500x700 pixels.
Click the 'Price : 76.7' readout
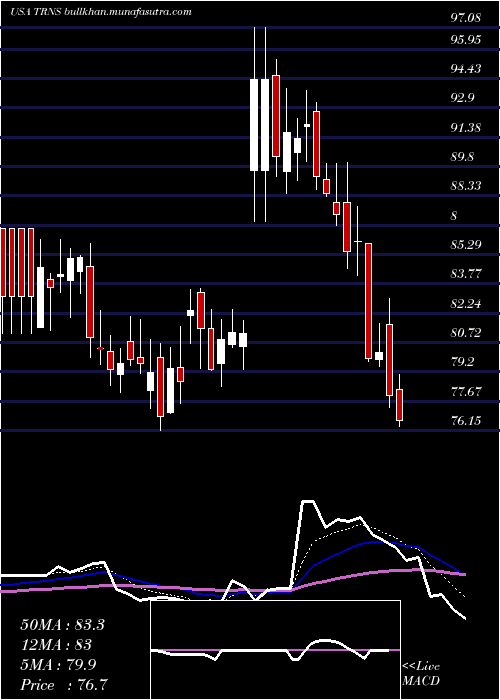[x=64, y=685]
